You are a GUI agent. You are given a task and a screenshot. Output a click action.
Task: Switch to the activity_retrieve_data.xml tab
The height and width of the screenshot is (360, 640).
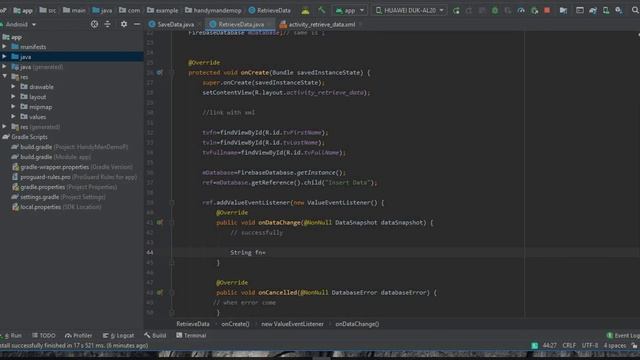tap(318, 24)
